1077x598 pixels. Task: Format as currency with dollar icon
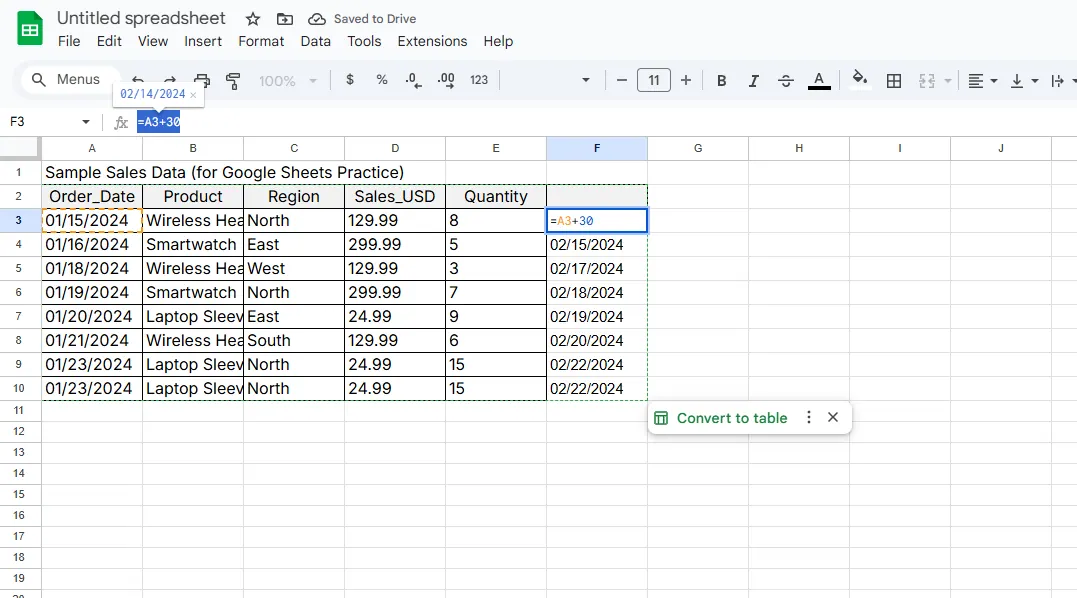pyautogui.click(x=349, y=80)
